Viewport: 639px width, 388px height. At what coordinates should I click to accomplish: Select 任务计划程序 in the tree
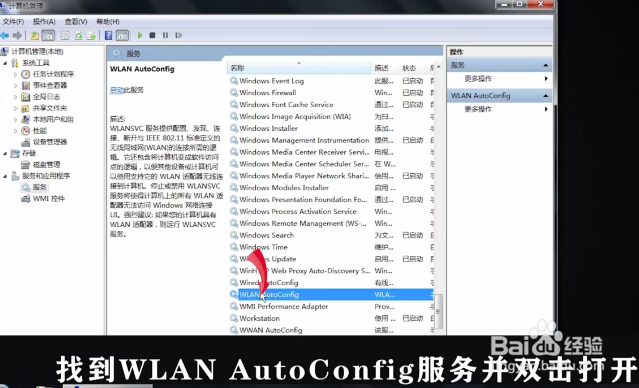53,74
